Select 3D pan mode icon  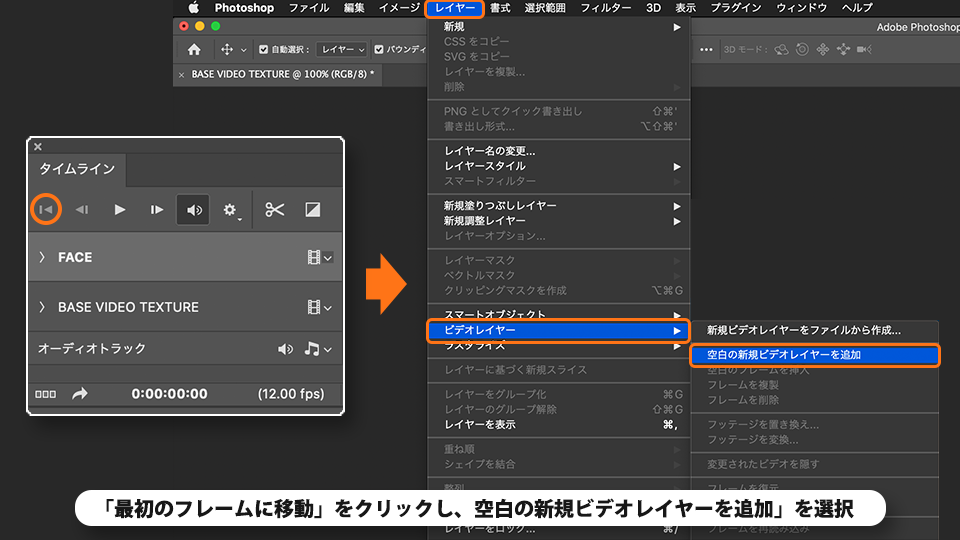click(x=823, y=50)
